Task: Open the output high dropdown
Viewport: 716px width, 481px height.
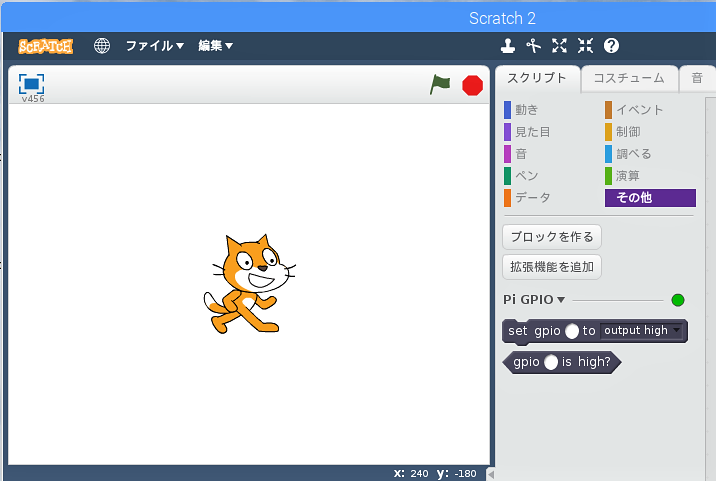Action: click(x=642, y=330)
